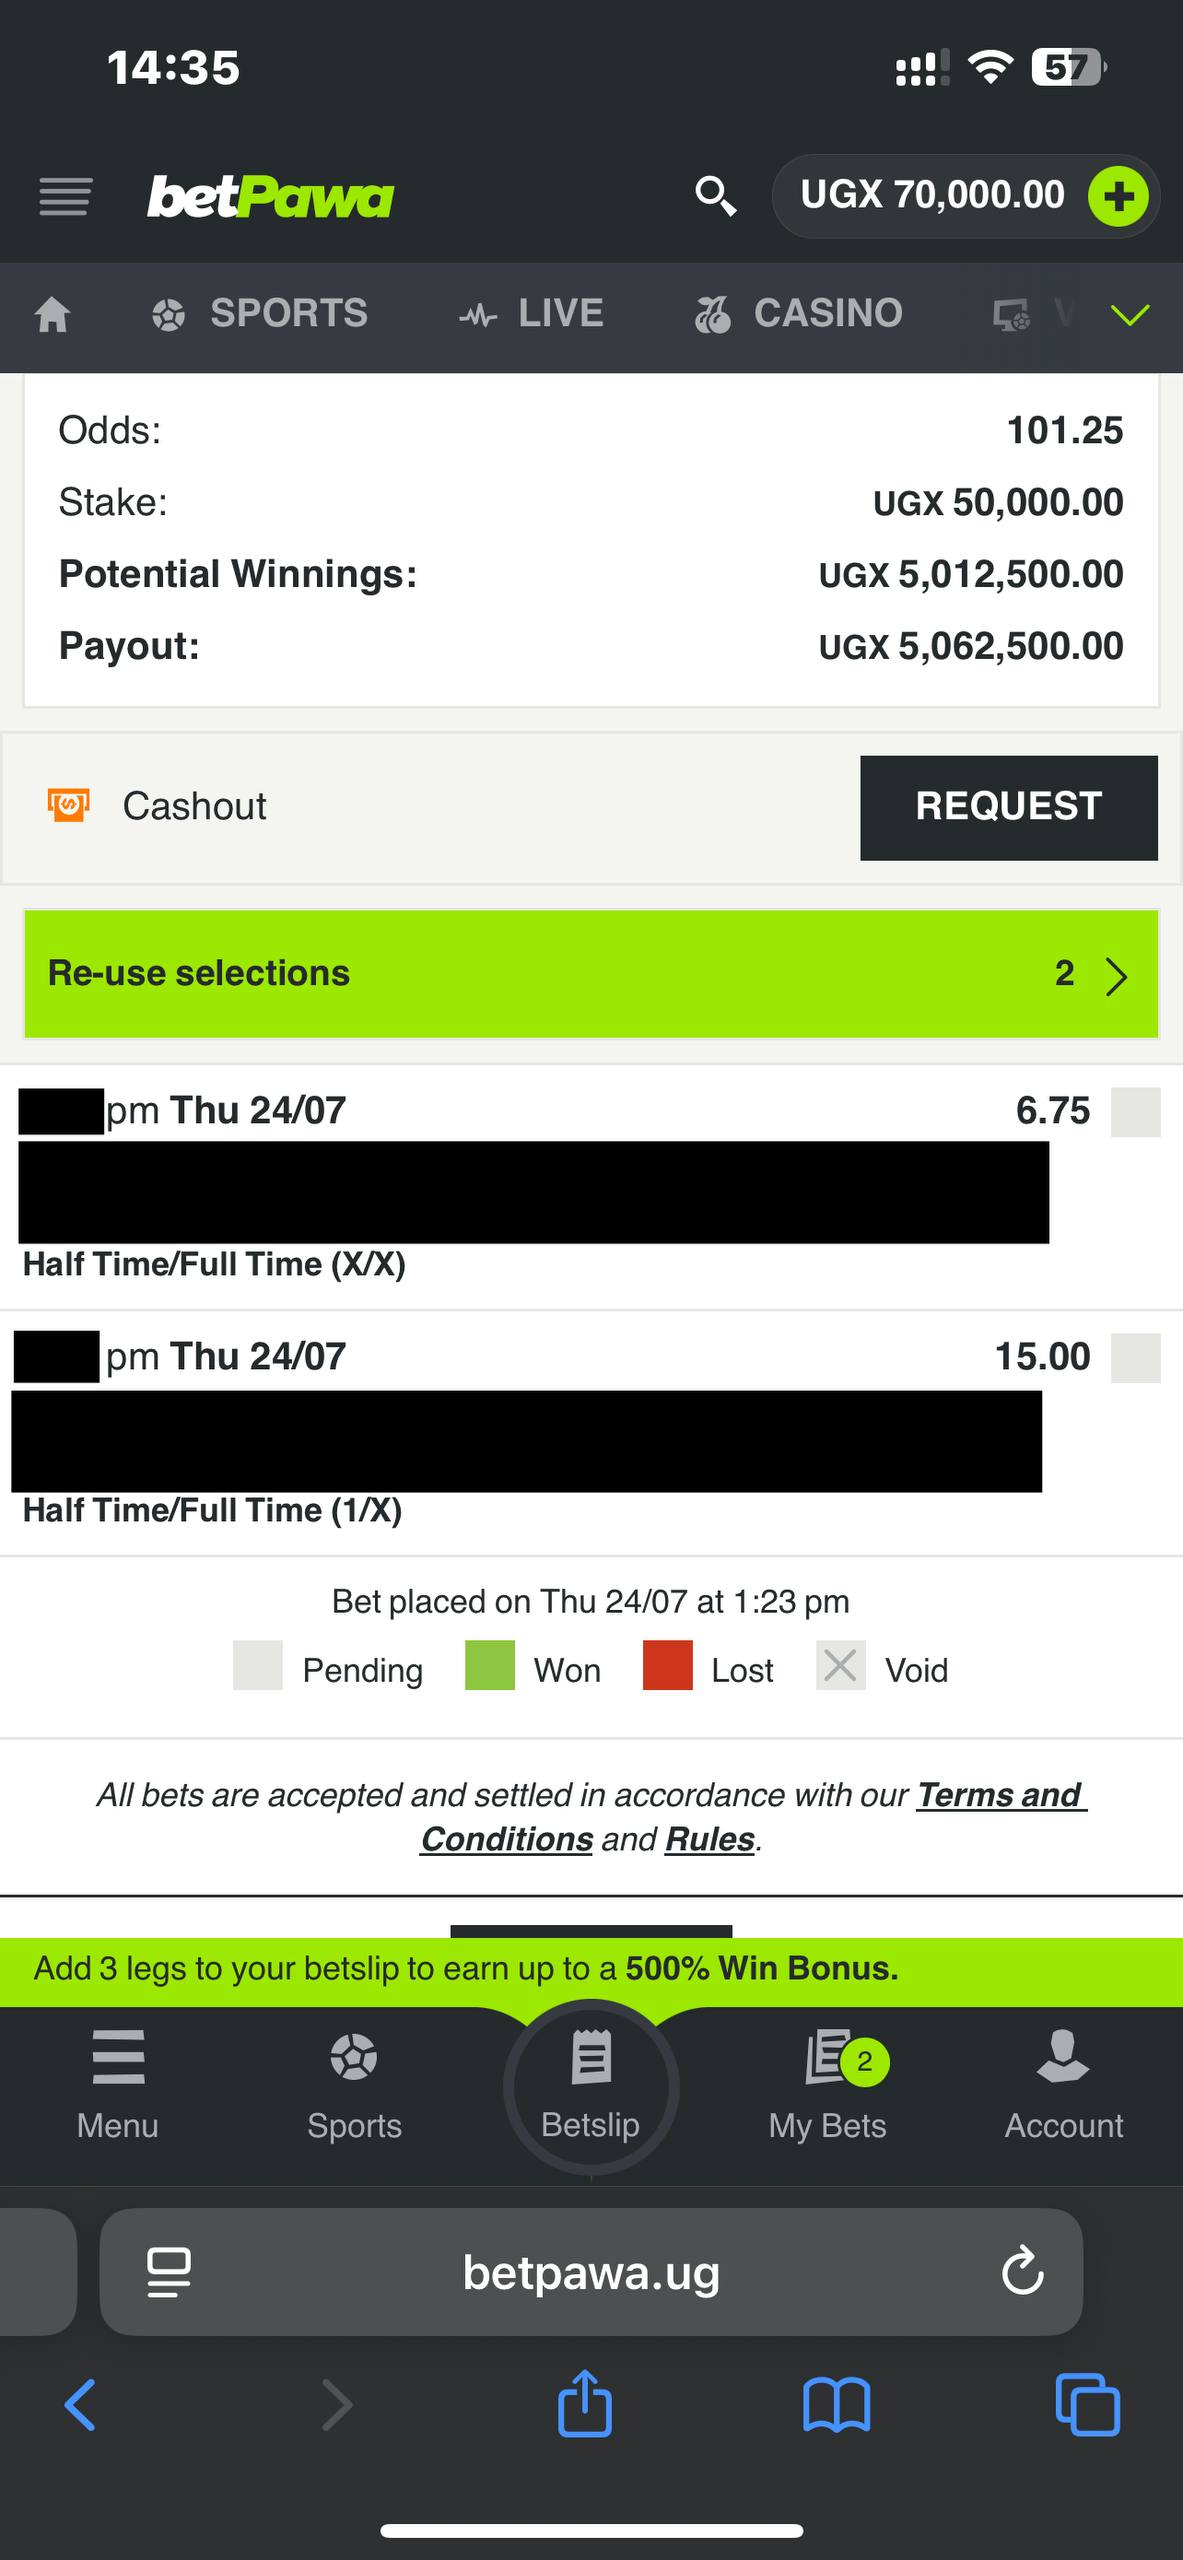Open the Betslip icon in bottom bar
Screen dimensions: 1183x2560
591,2084
